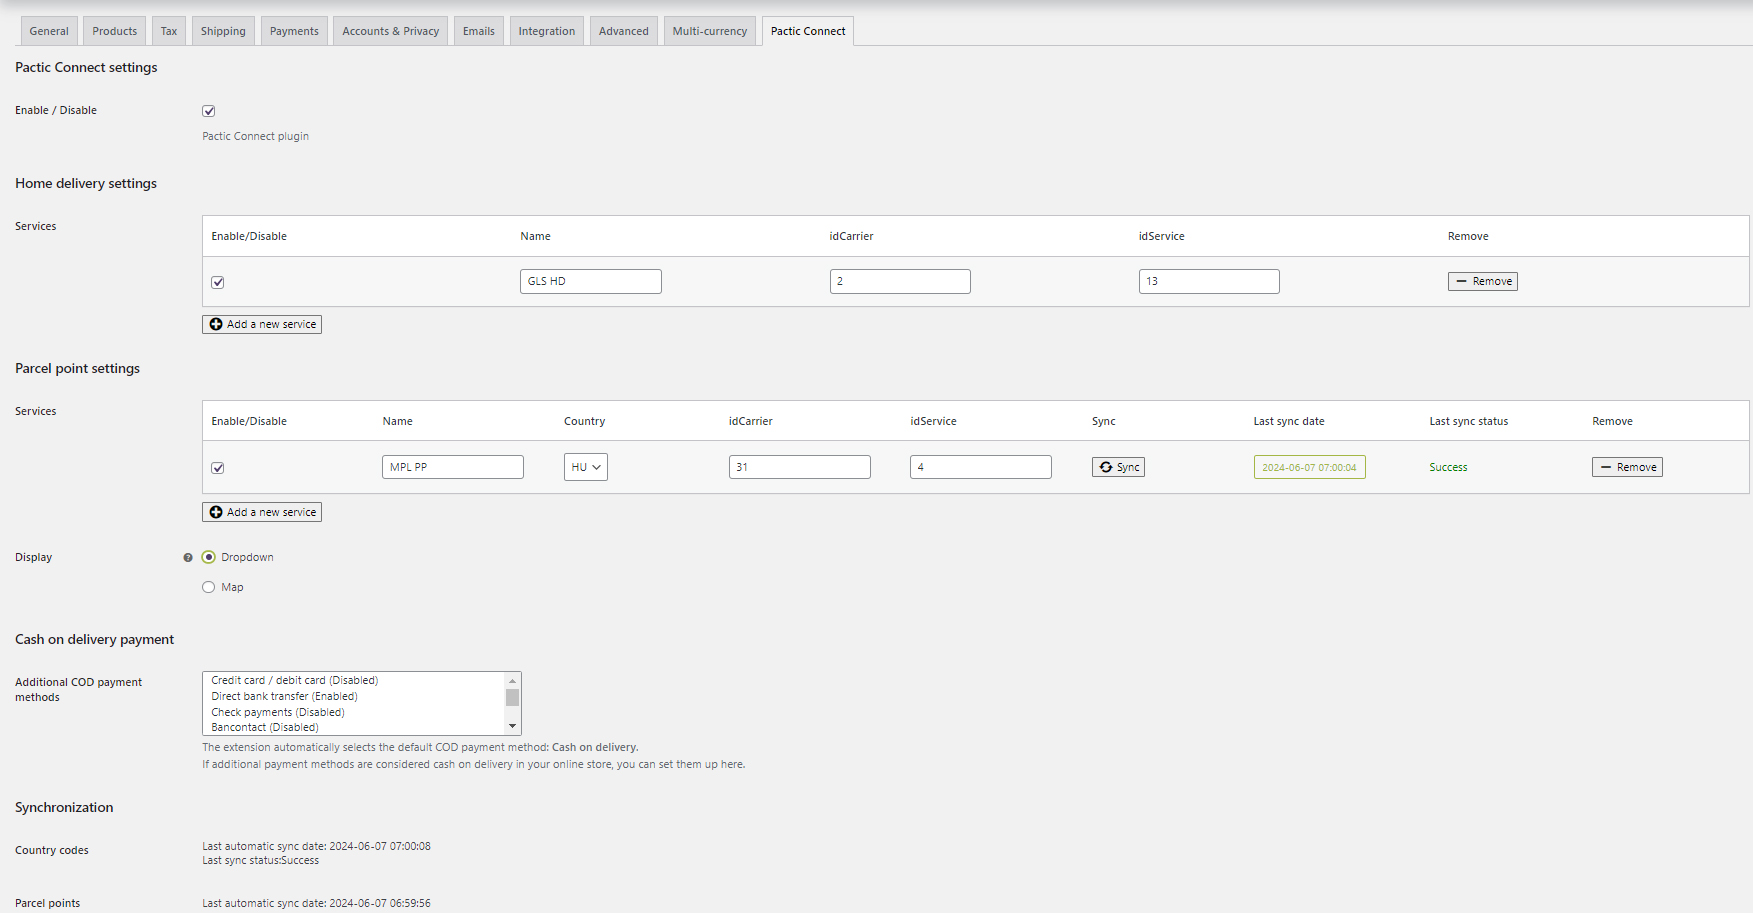Screen dimensions: 1753x913
Task: Click the Synchronization heading
Action: pyautogui.click(x=64, y=807)
